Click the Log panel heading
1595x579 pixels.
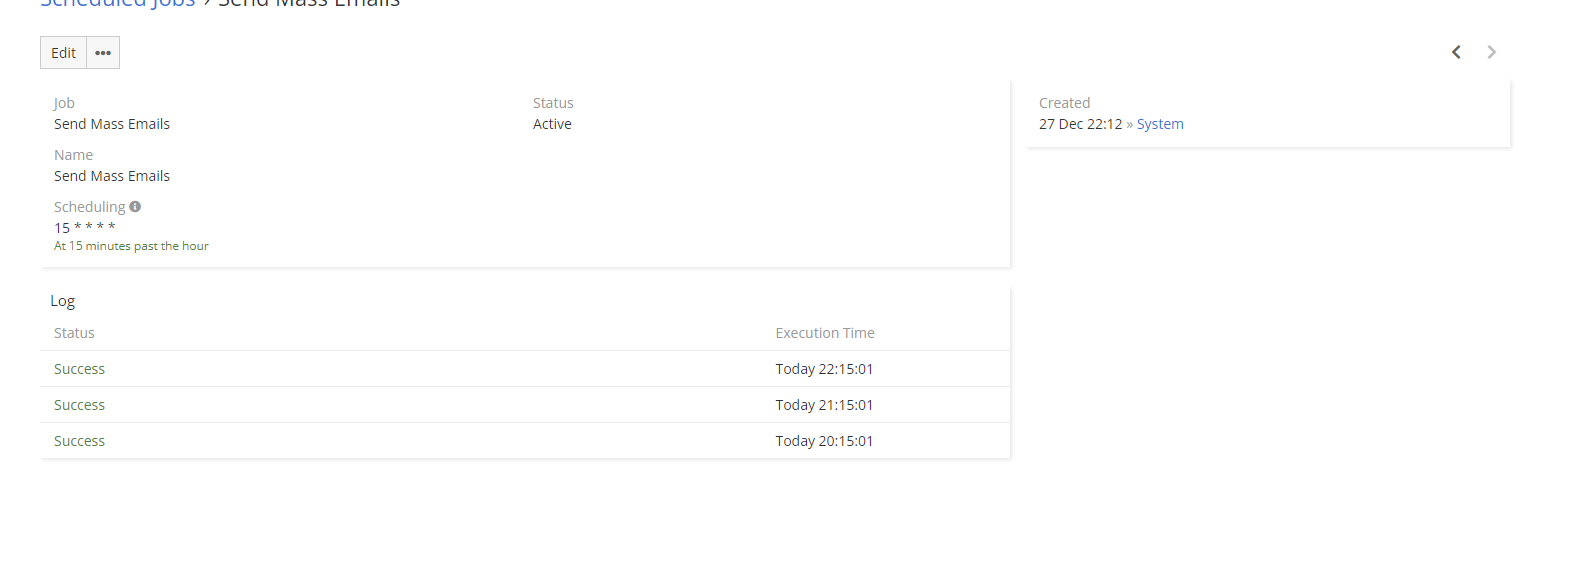click(x=63, y=301)
